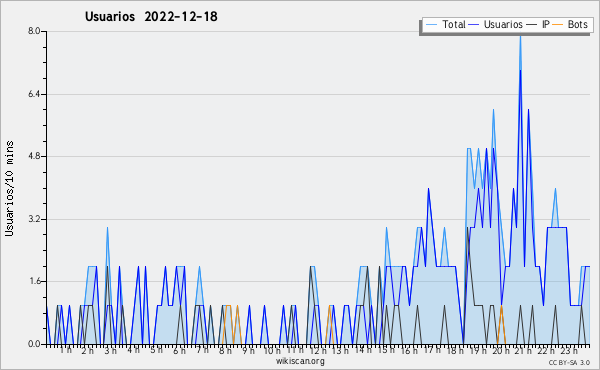The width and height of the screenshot is (600, 370).
Task: Click the y-axis value 0.0
Action: pos(34,344)
